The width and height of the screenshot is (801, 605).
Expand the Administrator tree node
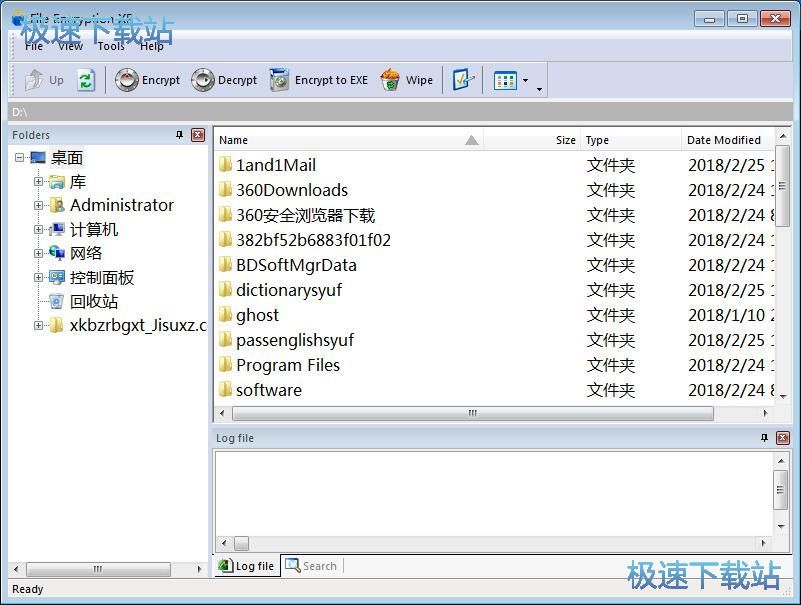[x=39, y=206]
